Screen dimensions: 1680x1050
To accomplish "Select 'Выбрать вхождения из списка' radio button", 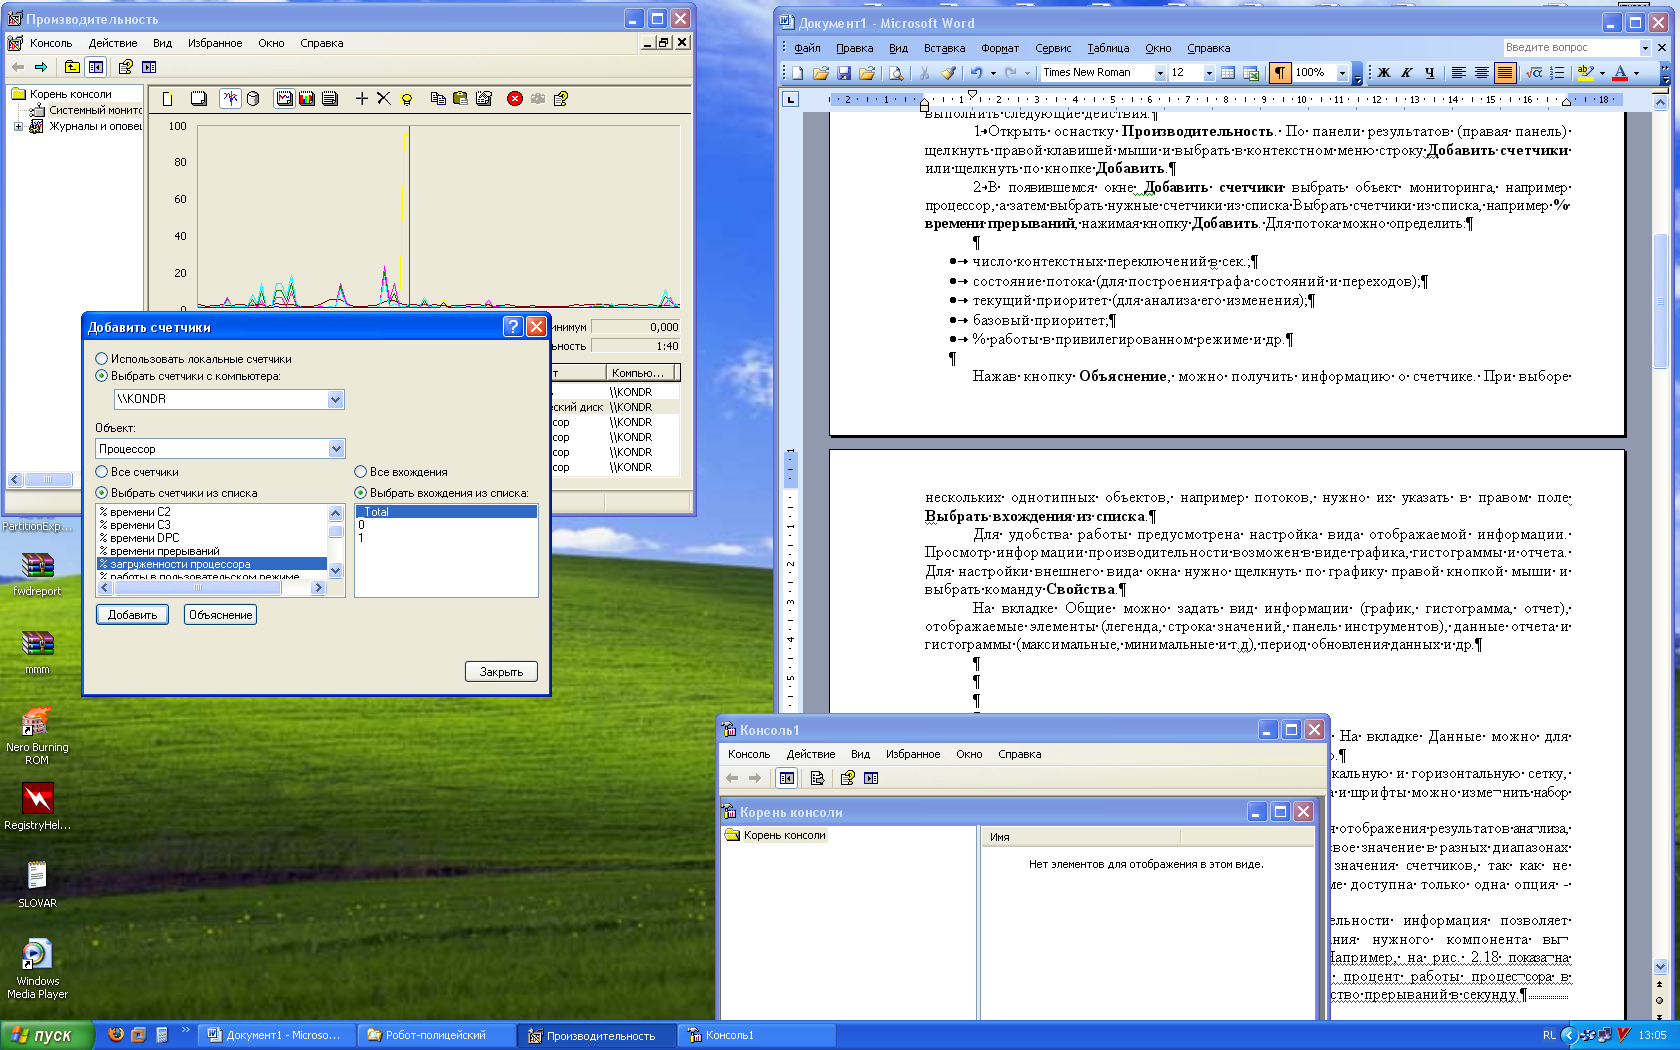I will (360, 493).
